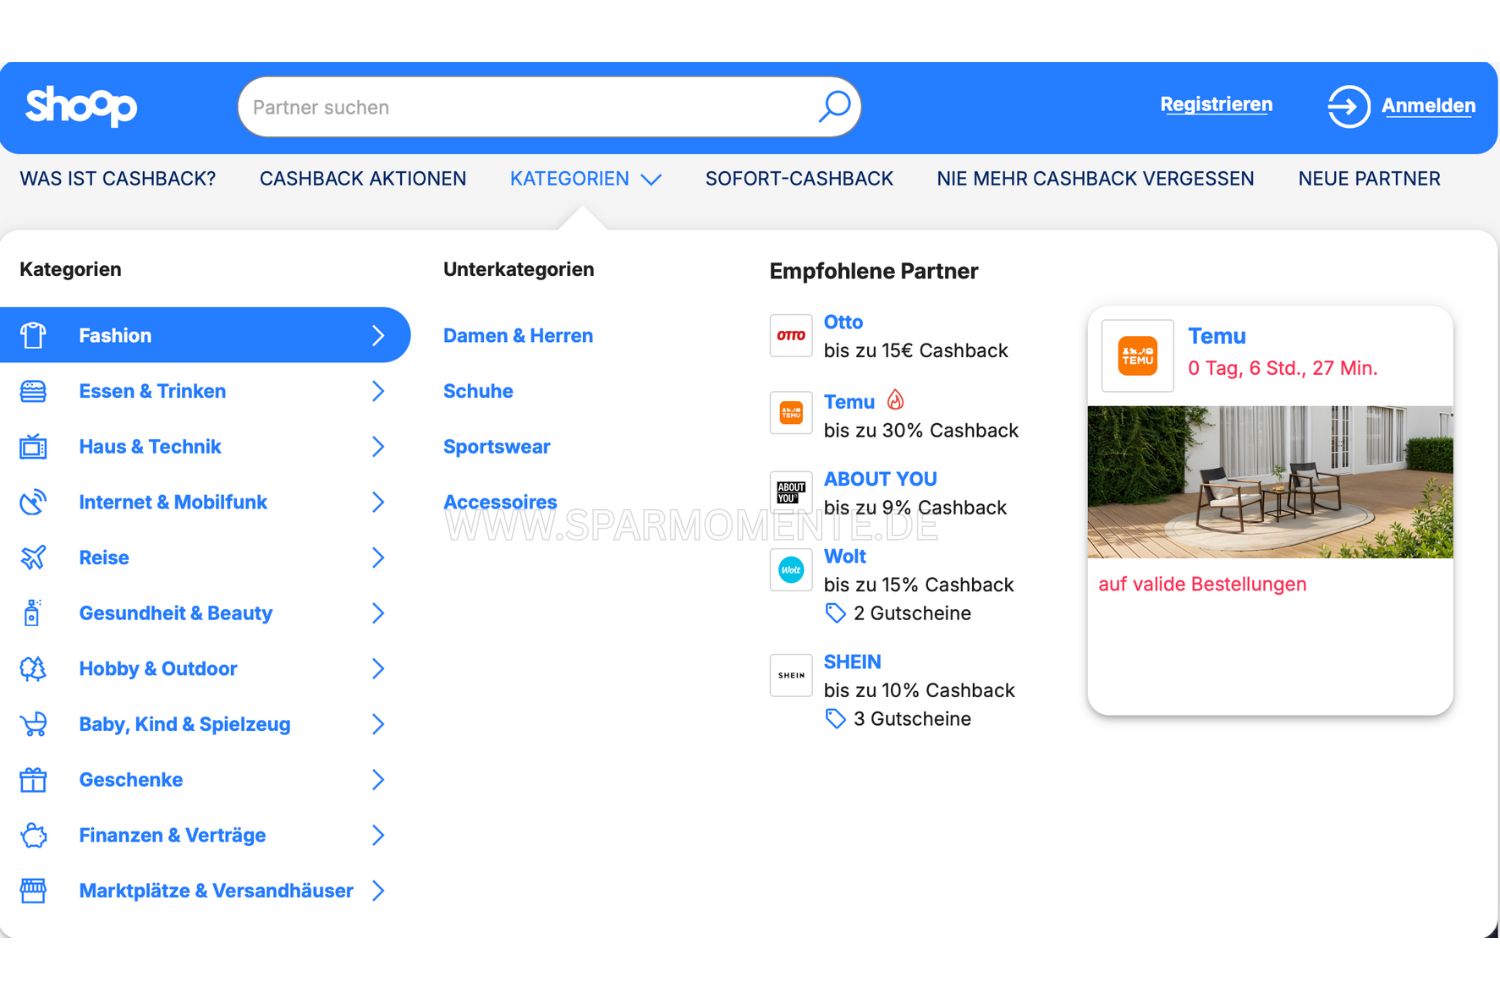Expand Fashion category chevron
This screenshot has height=1000, width=1500.
pos(378,335)
